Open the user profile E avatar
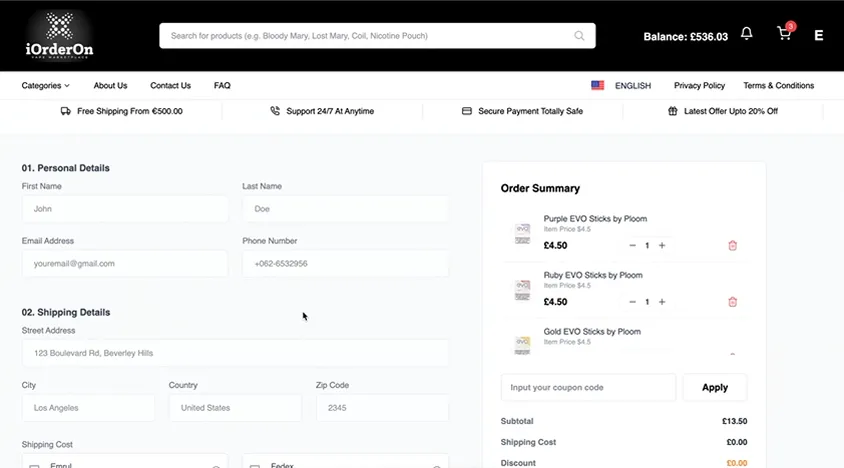This screenshot has height=468, width=844. pos(819,36)
